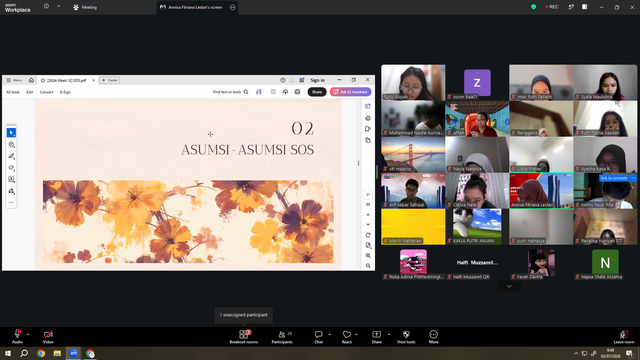
Task: Open the Acrobat help icon
Action: click(282, 80)
